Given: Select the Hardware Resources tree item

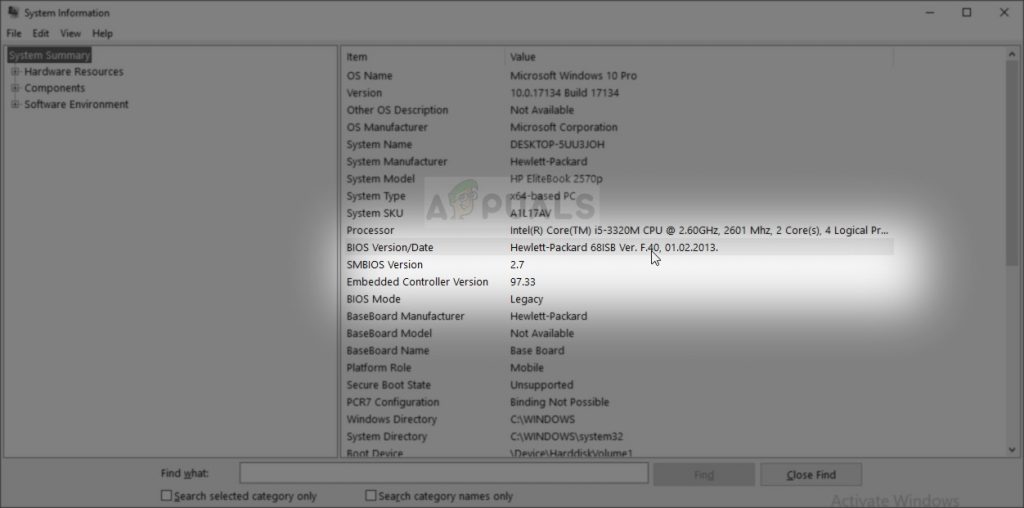Looking at the screenshot, I should click(x=74, y=72).
